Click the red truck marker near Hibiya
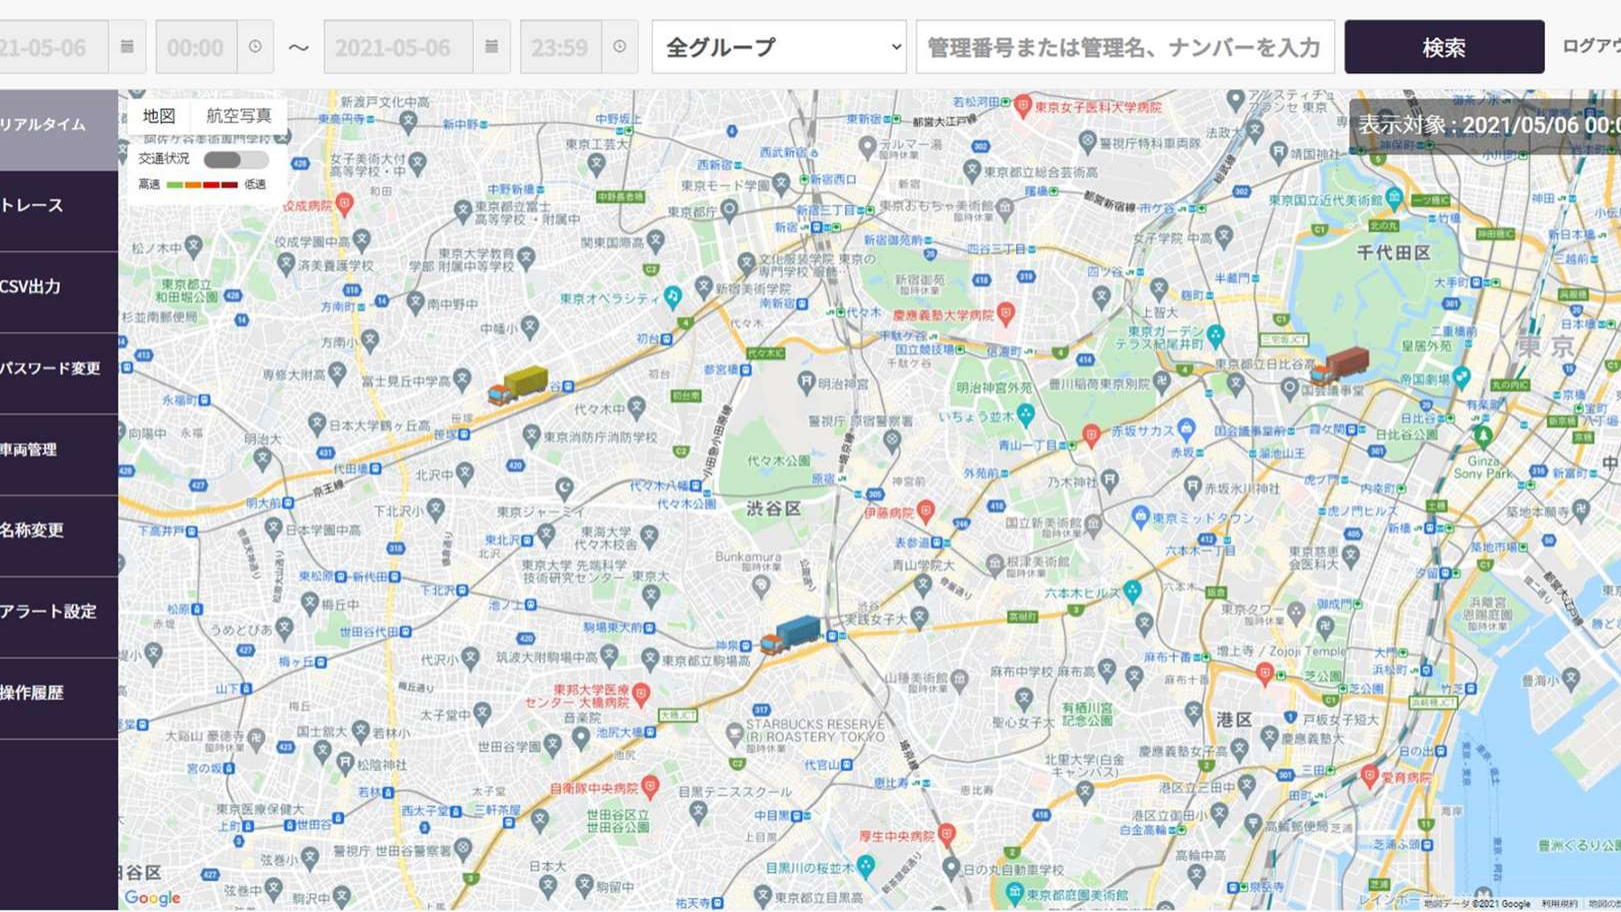This screenshot has width=1621, height=912. coord(1340,365)
